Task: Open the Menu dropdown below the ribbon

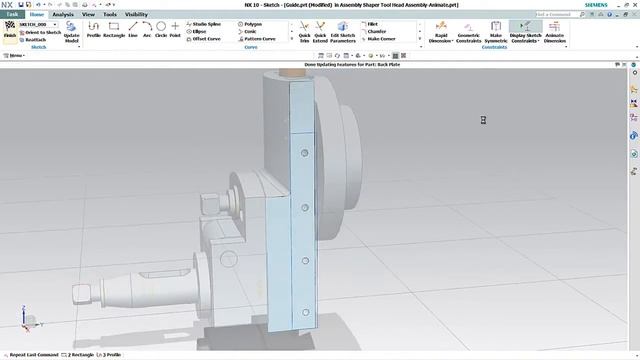Action: point(15,56)
